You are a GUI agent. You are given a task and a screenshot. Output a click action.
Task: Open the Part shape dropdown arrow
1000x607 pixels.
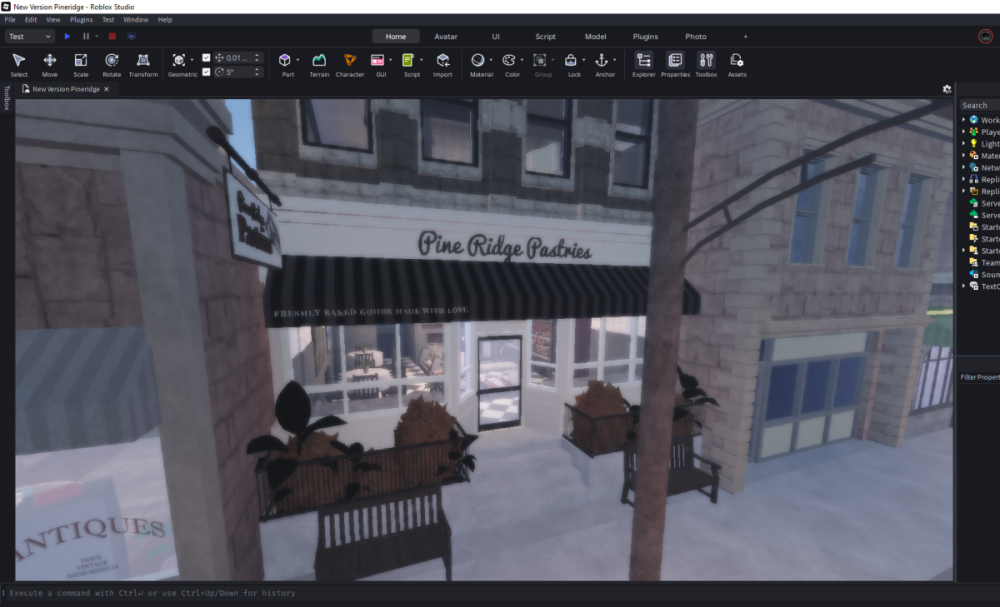(x=298, y=60)
